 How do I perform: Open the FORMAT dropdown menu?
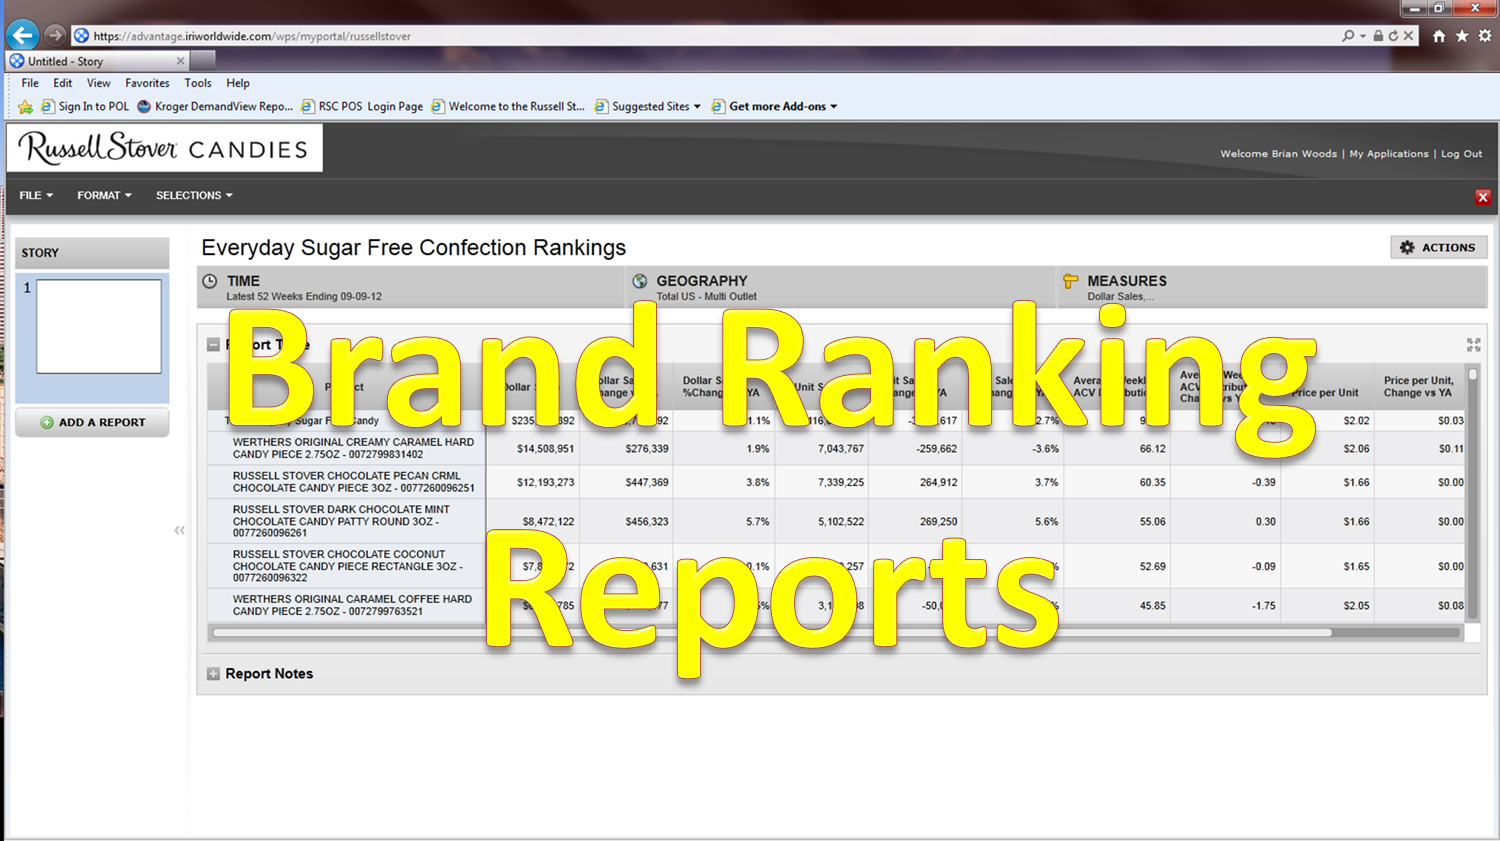click(104, 196)
